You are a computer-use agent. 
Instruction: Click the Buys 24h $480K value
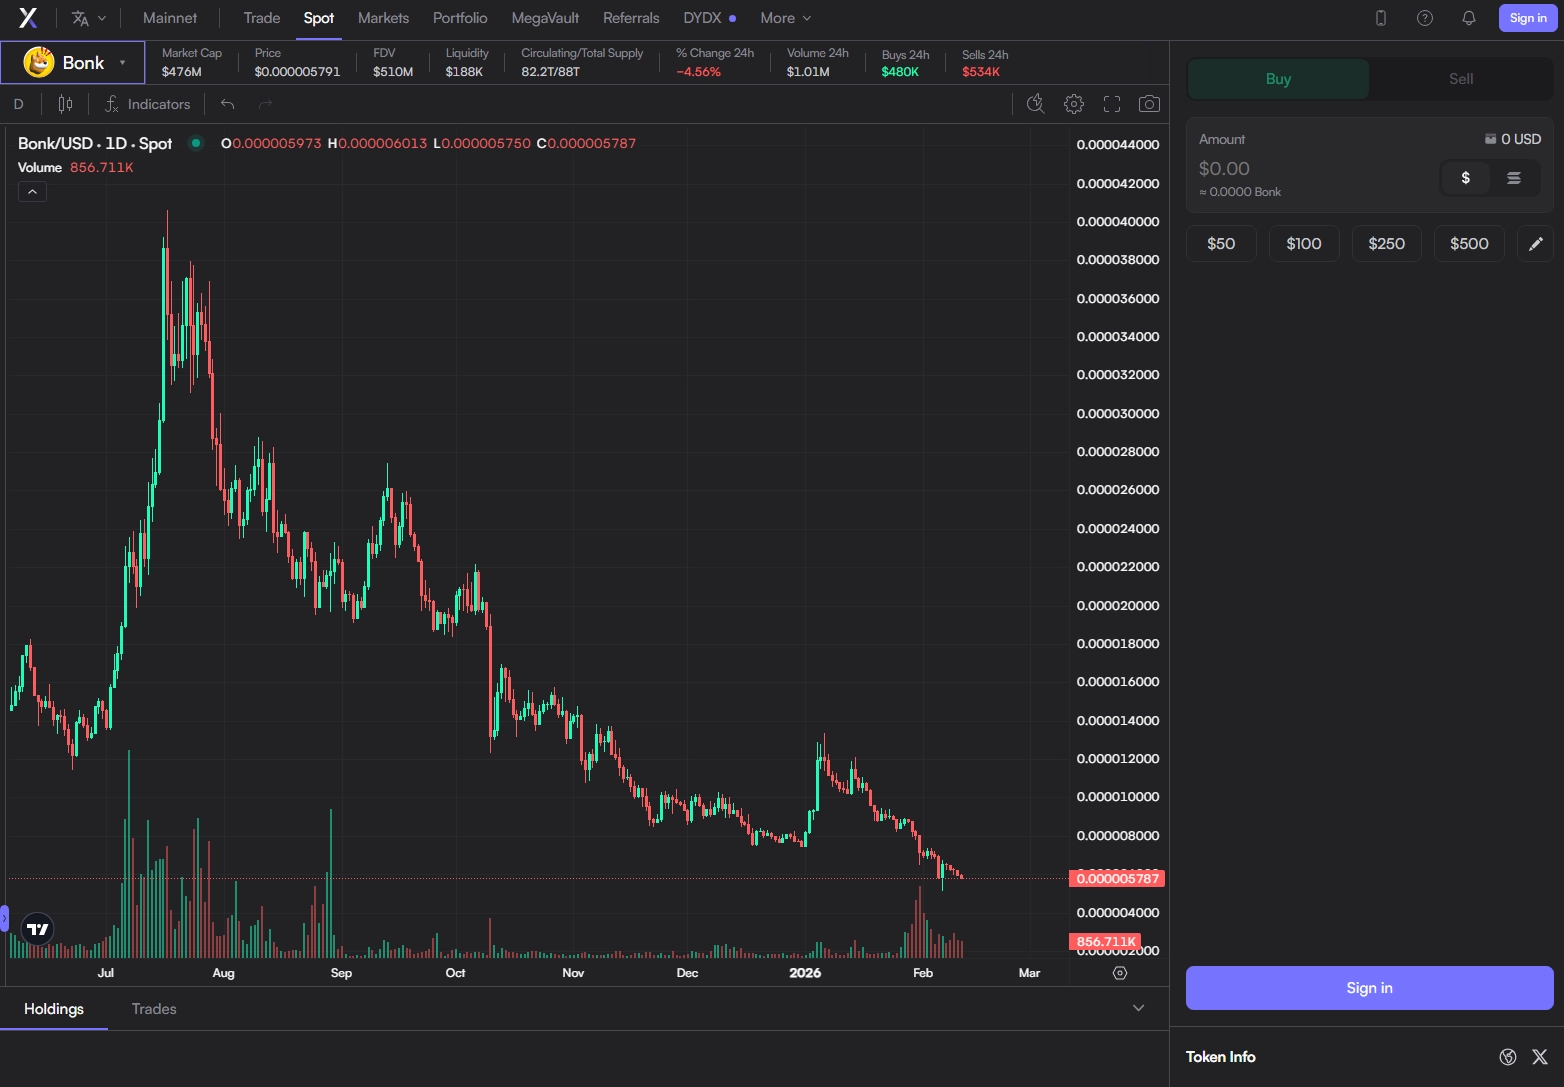(x=900, y=72)
